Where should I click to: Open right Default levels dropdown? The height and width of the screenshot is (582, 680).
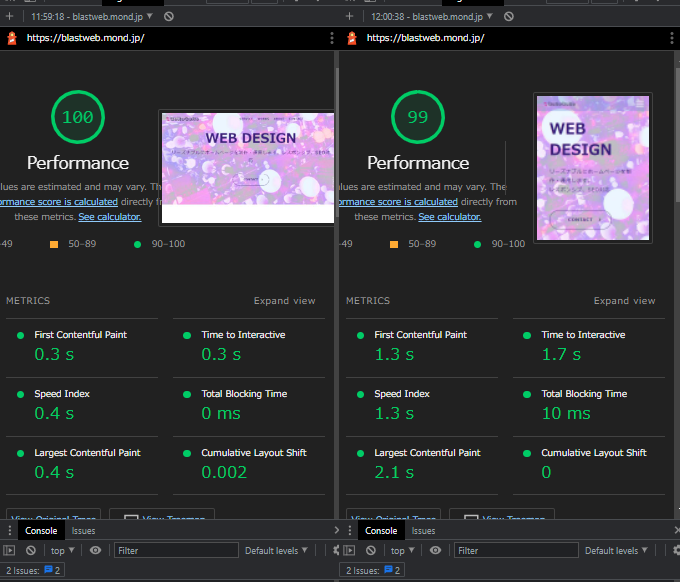(616, 550)
